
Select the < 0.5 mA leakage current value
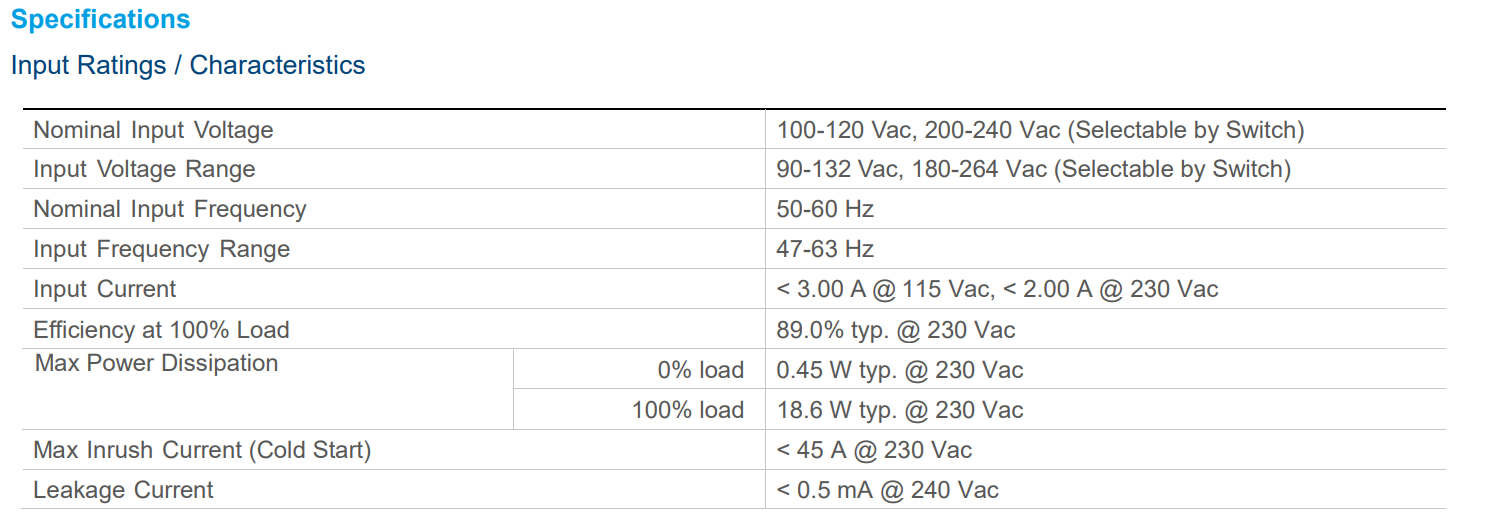tap(887, 490)
